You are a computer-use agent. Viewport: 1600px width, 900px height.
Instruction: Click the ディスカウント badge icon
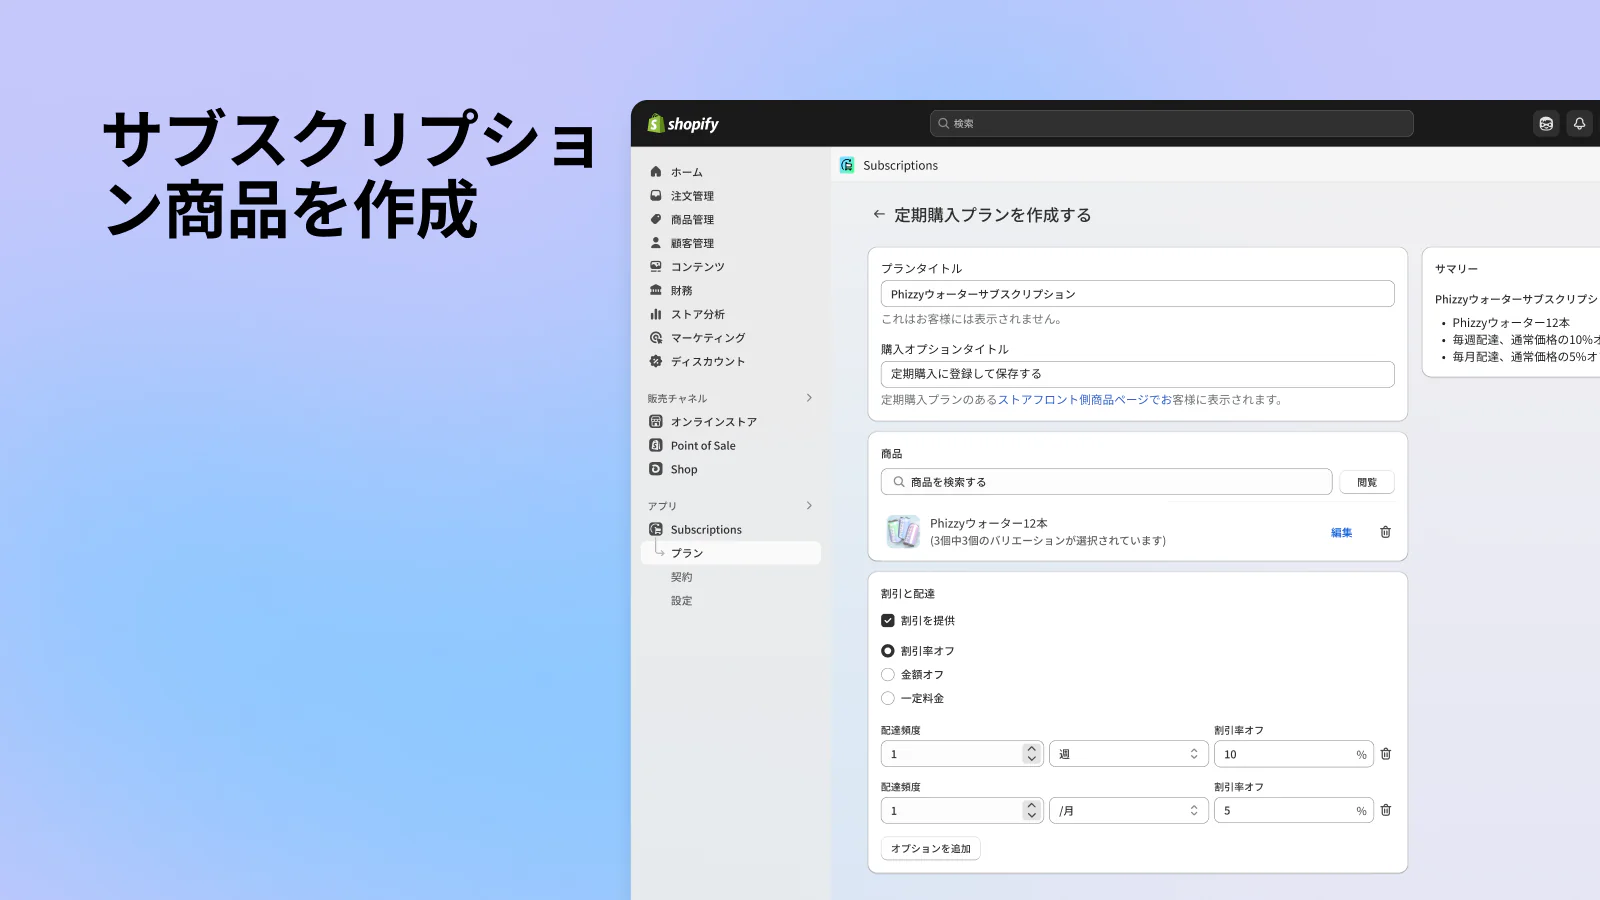point(656,361)
